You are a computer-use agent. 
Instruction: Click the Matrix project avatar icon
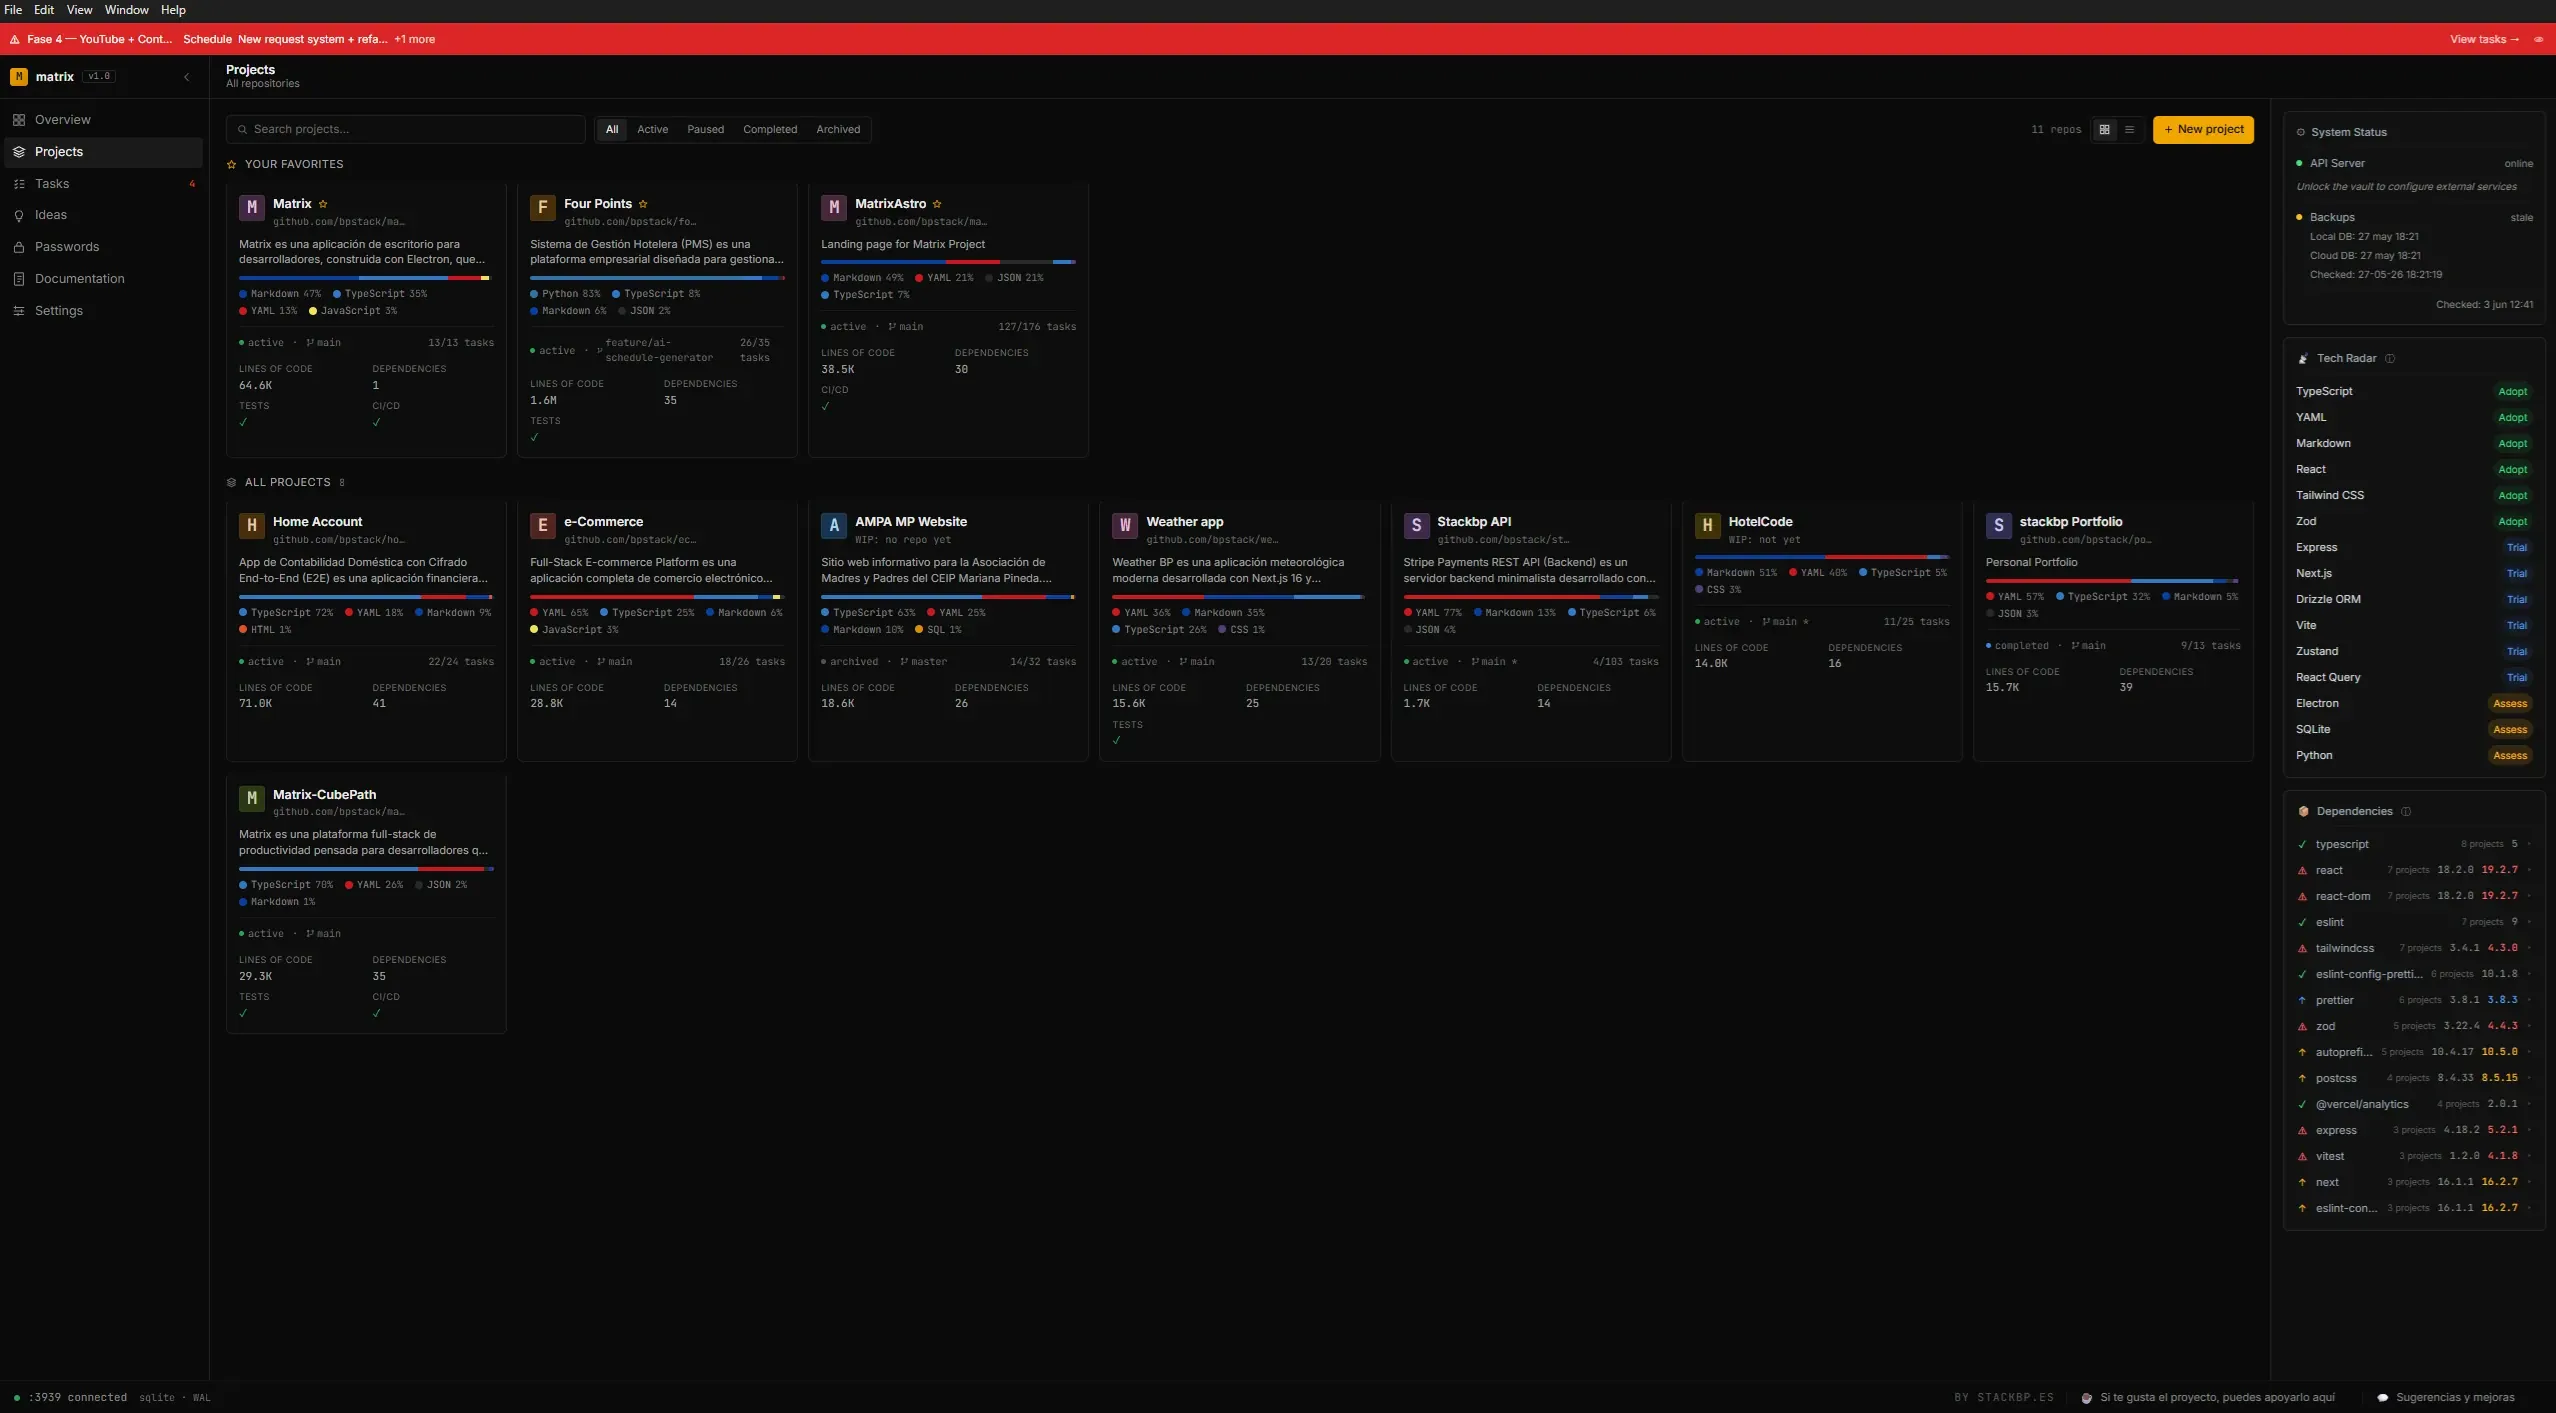(251, 207)
